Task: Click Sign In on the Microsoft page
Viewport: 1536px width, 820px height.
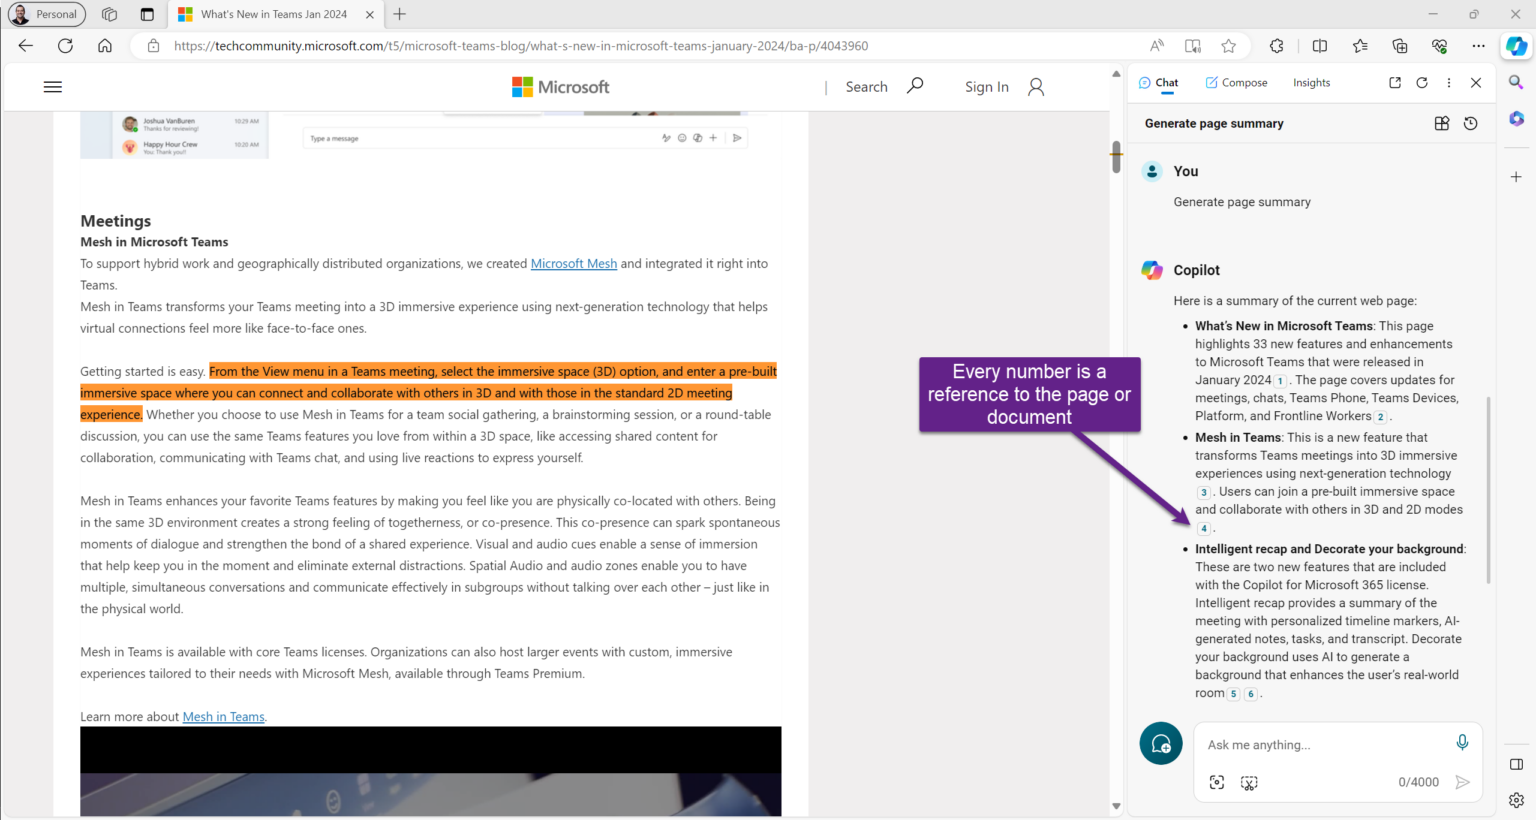Action: [x=986, y=87]
